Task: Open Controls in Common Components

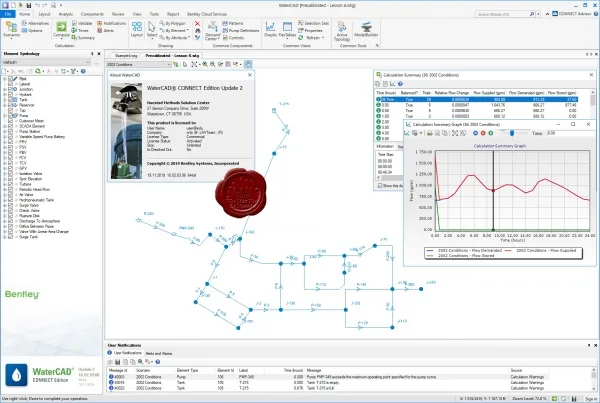Action: [x=233, y=38]
